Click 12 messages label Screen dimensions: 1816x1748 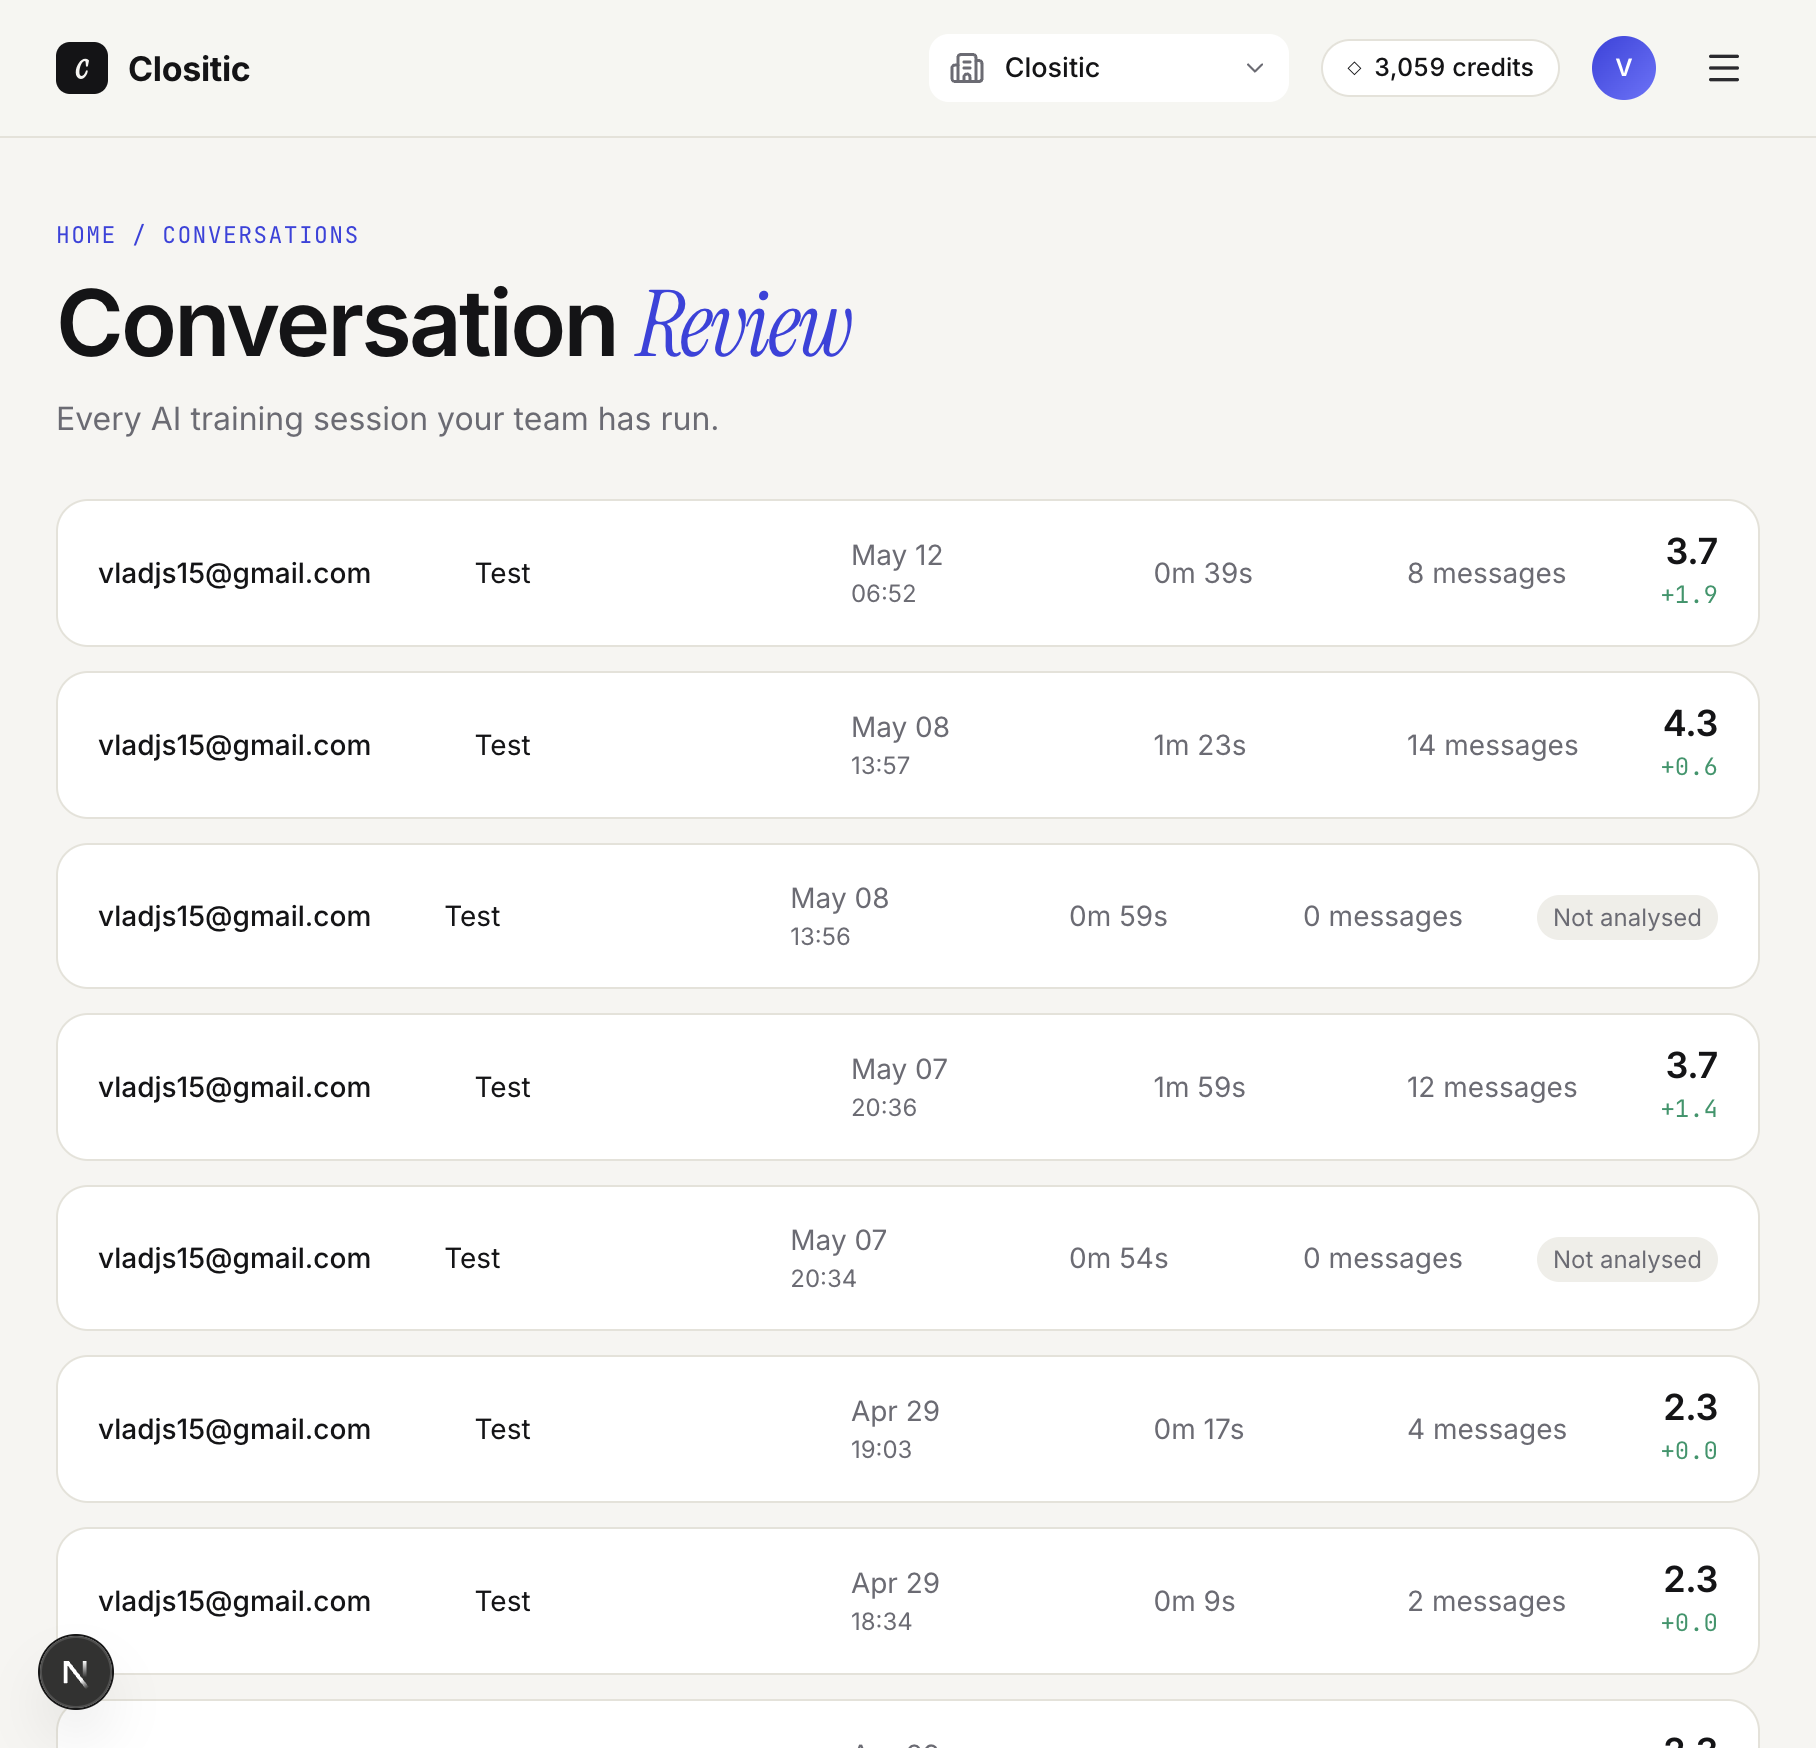[x=1492, y=1087]
